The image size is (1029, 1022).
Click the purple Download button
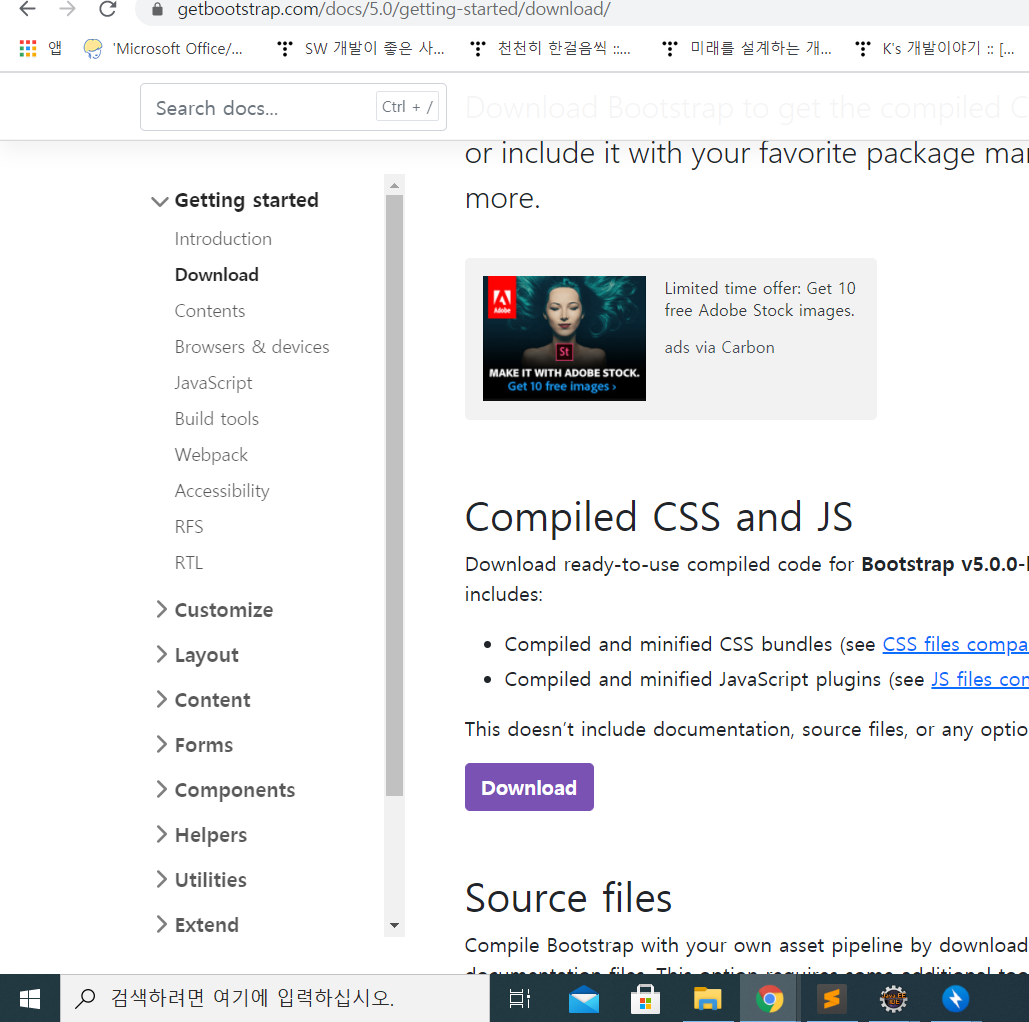coord(530,787)
